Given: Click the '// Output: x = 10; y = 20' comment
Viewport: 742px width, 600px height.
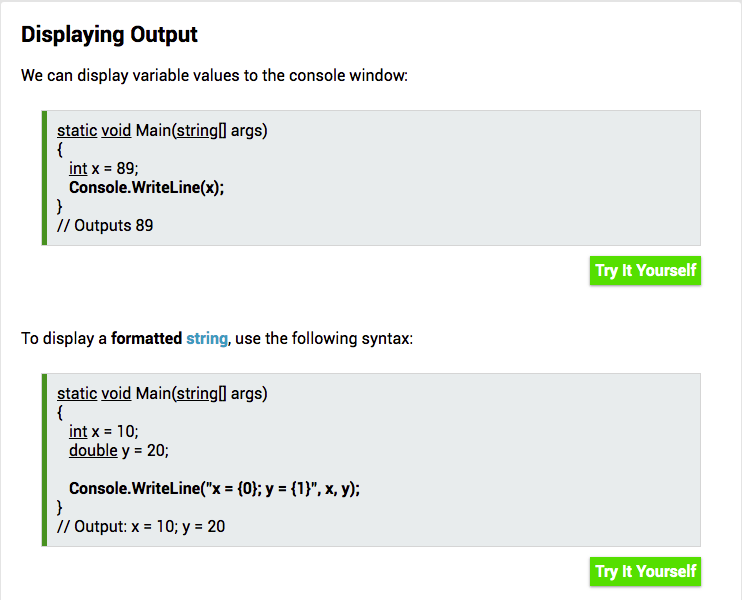Looking at the screenshot, I should (141, 526).
